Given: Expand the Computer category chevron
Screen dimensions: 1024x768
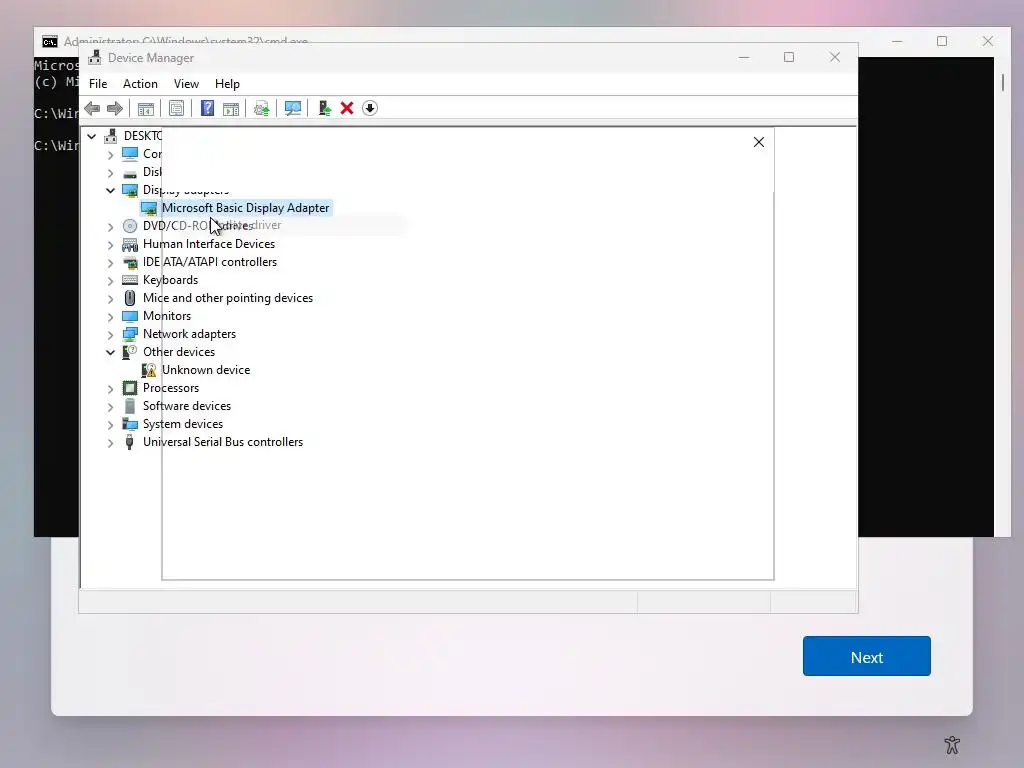Looking at the screenshot, I should pos(110,155).
